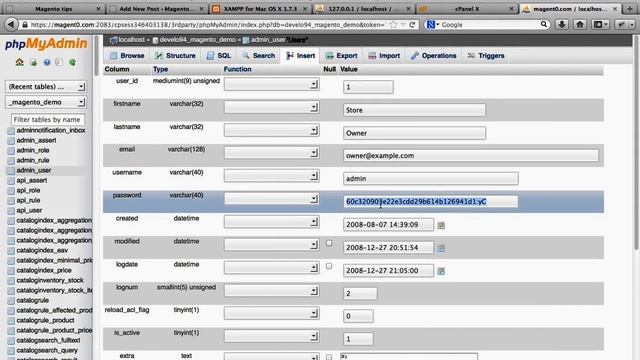Click the email value field
Screen dimensions: 640x360
[x=471, y=156]
